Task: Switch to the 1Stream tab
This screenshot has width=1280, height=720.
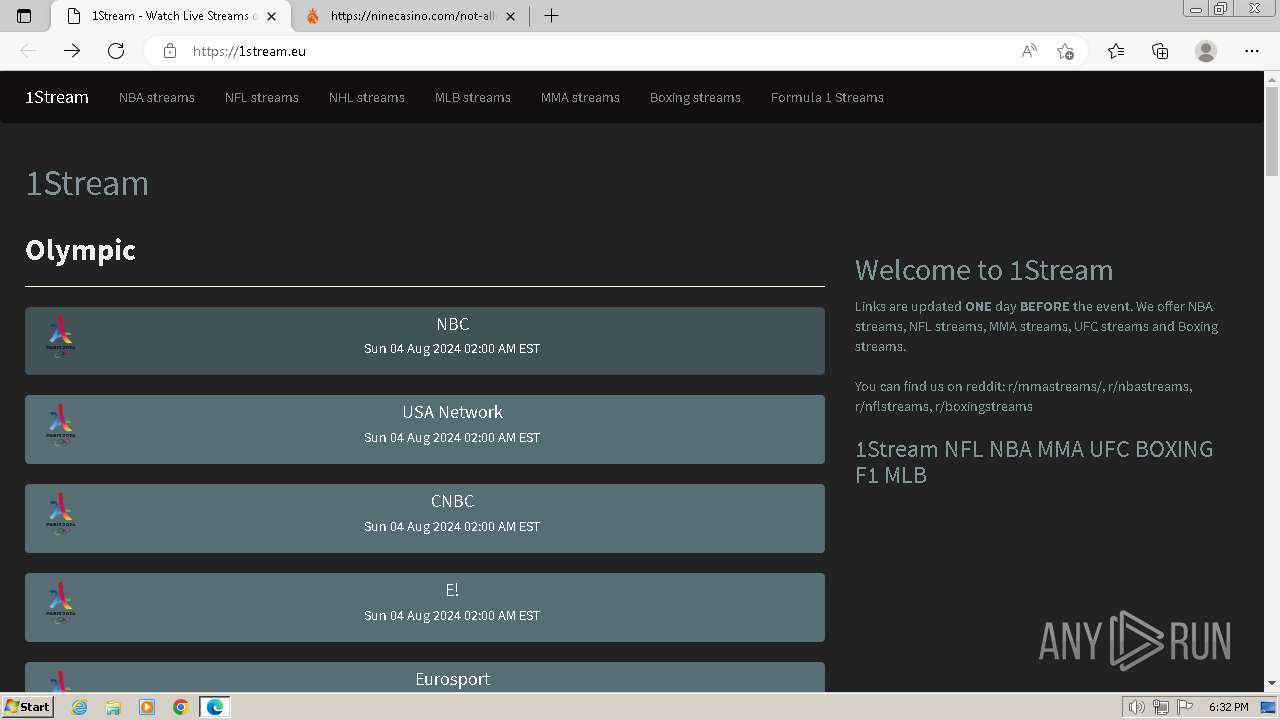Action: [x=170, y=16]
